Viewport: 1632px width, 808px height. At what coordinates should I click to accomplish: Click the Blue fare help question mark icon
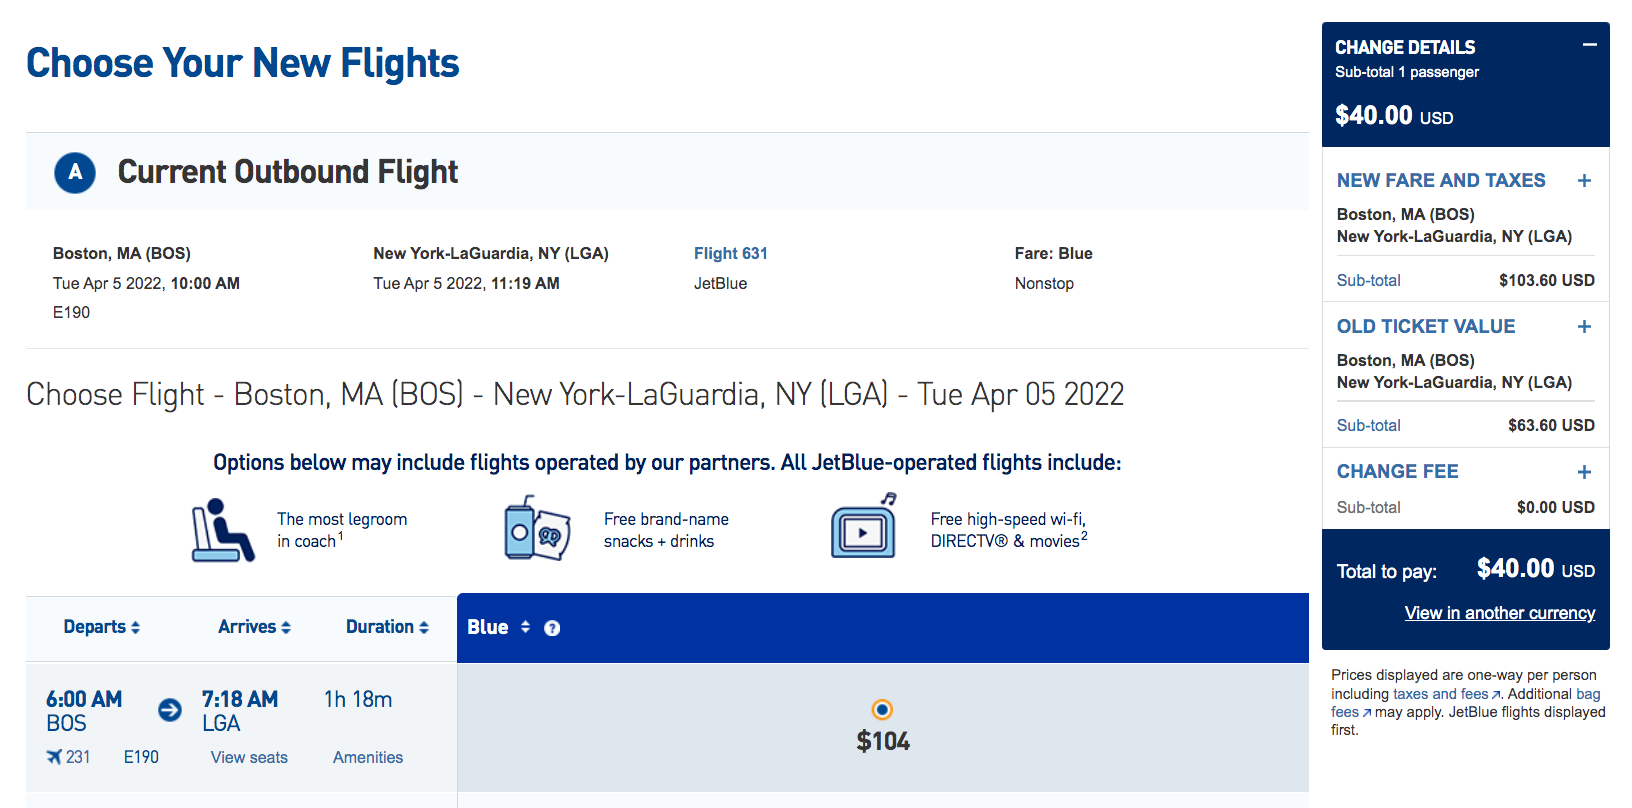[552, 628]
